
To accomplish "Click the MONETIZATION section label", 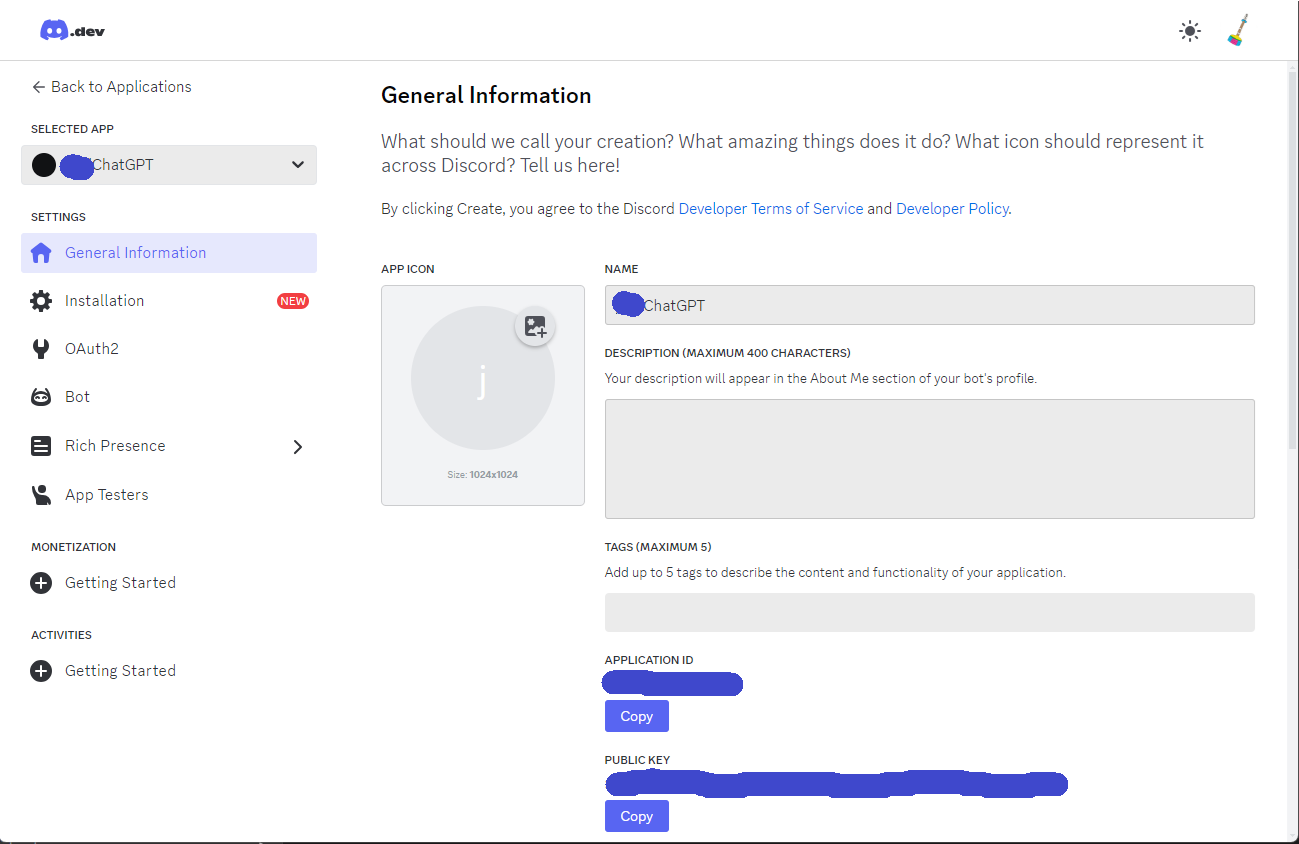I will (x=74, y=547).
